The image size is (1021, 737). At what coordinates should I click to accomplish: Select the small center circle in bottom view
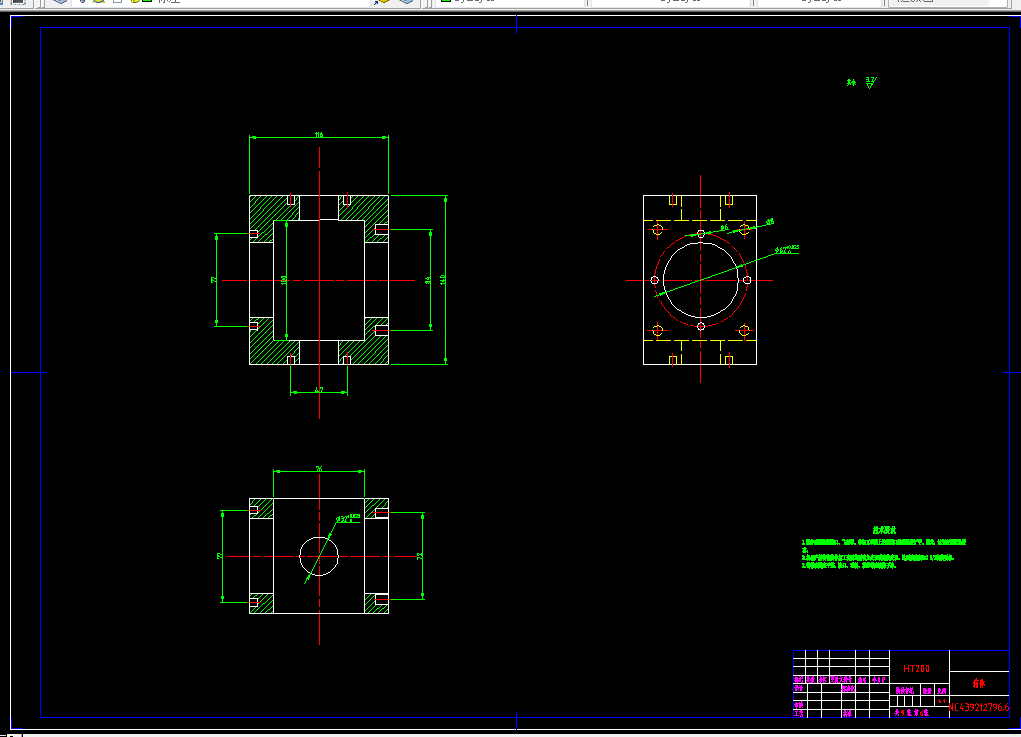coord(319,556)
